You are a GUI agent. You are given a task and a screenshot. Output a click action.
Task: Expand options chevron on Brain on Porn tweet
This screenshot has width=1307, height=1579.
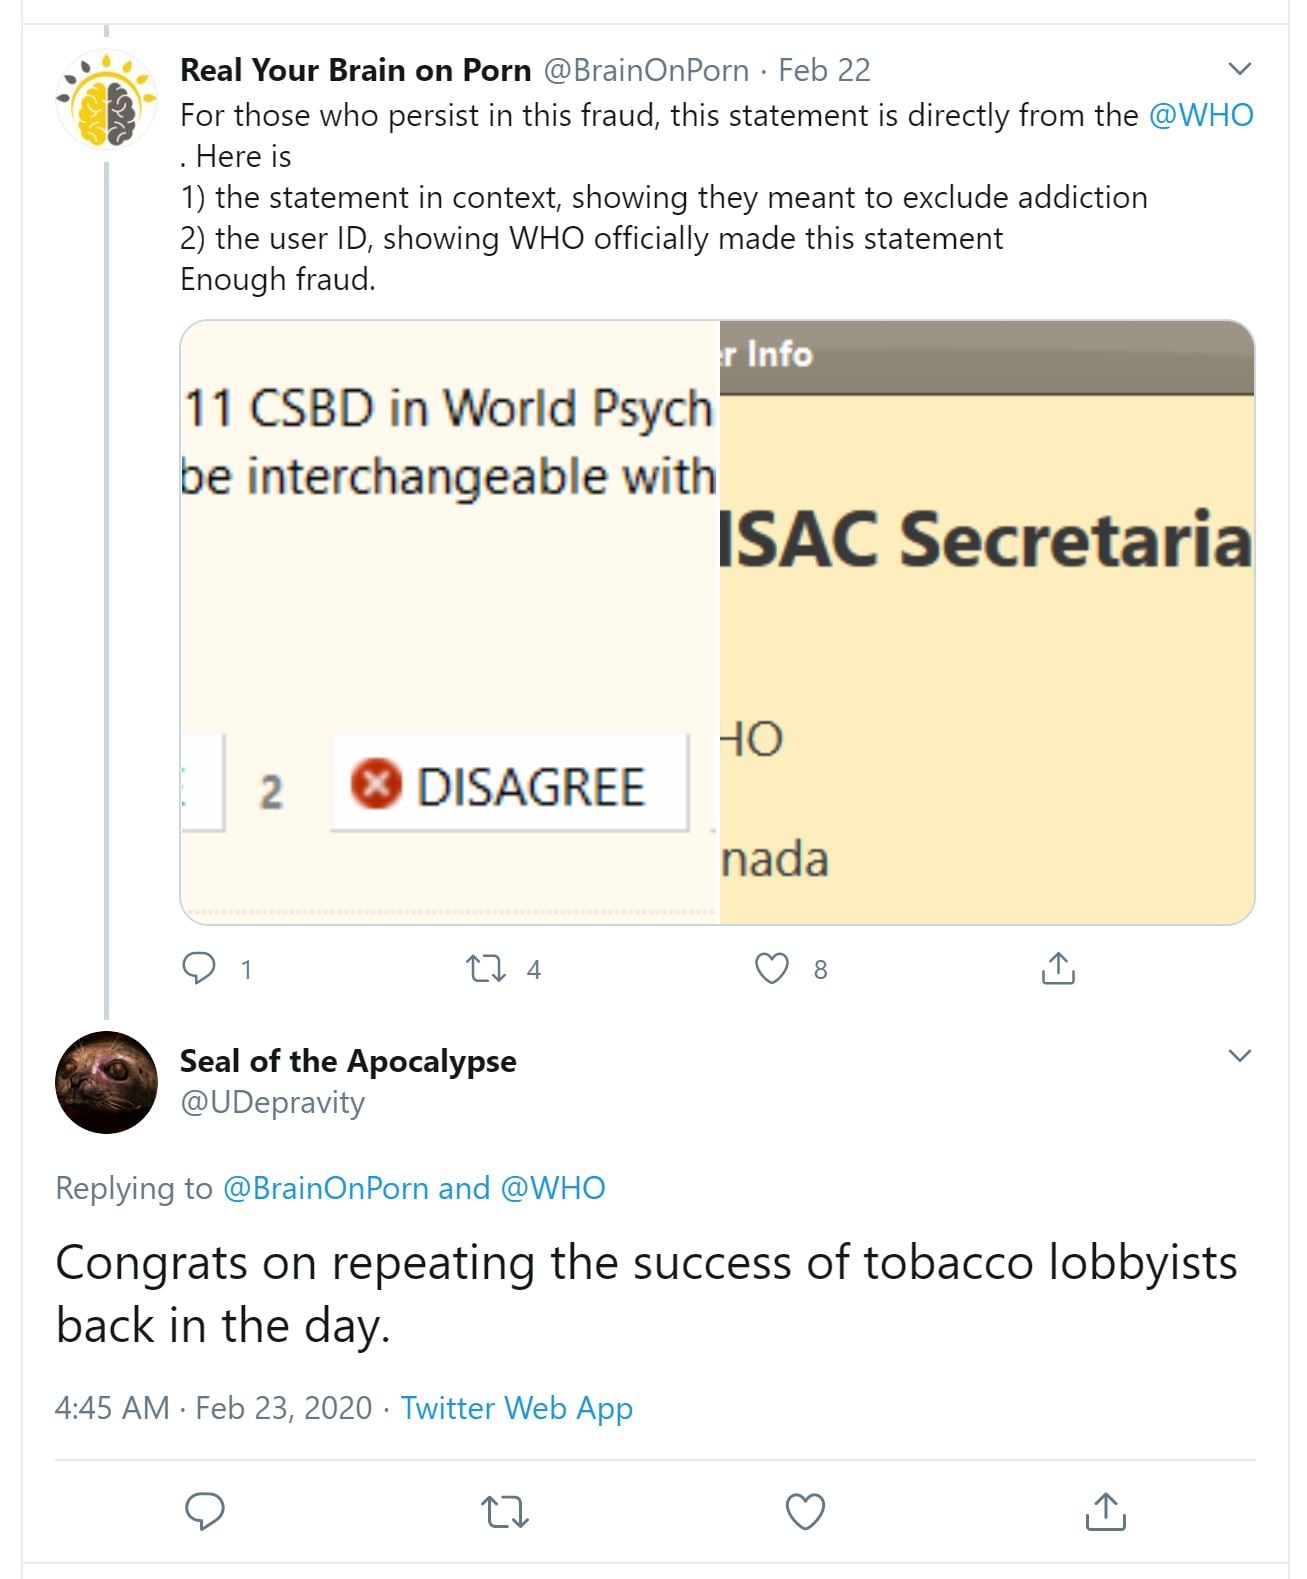1239,69
